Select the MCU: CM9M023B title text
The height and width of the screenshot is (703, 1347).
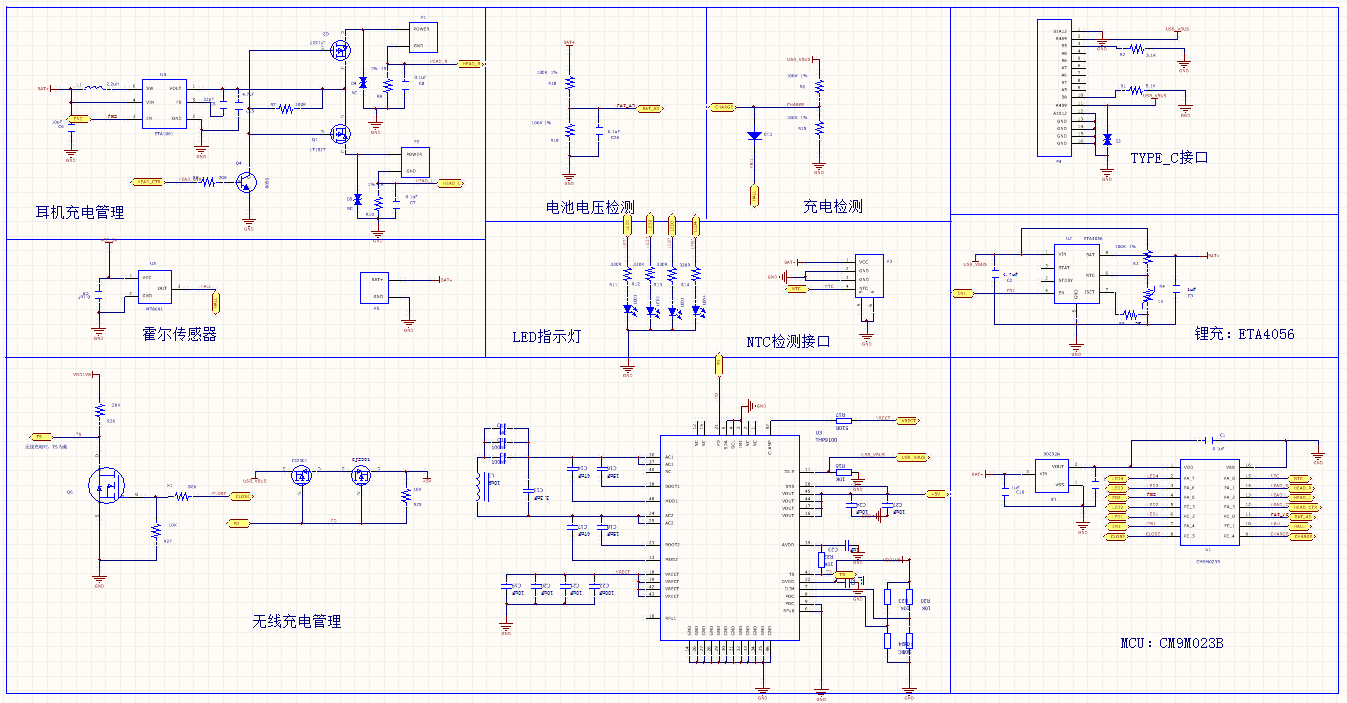click(1172, 643)
